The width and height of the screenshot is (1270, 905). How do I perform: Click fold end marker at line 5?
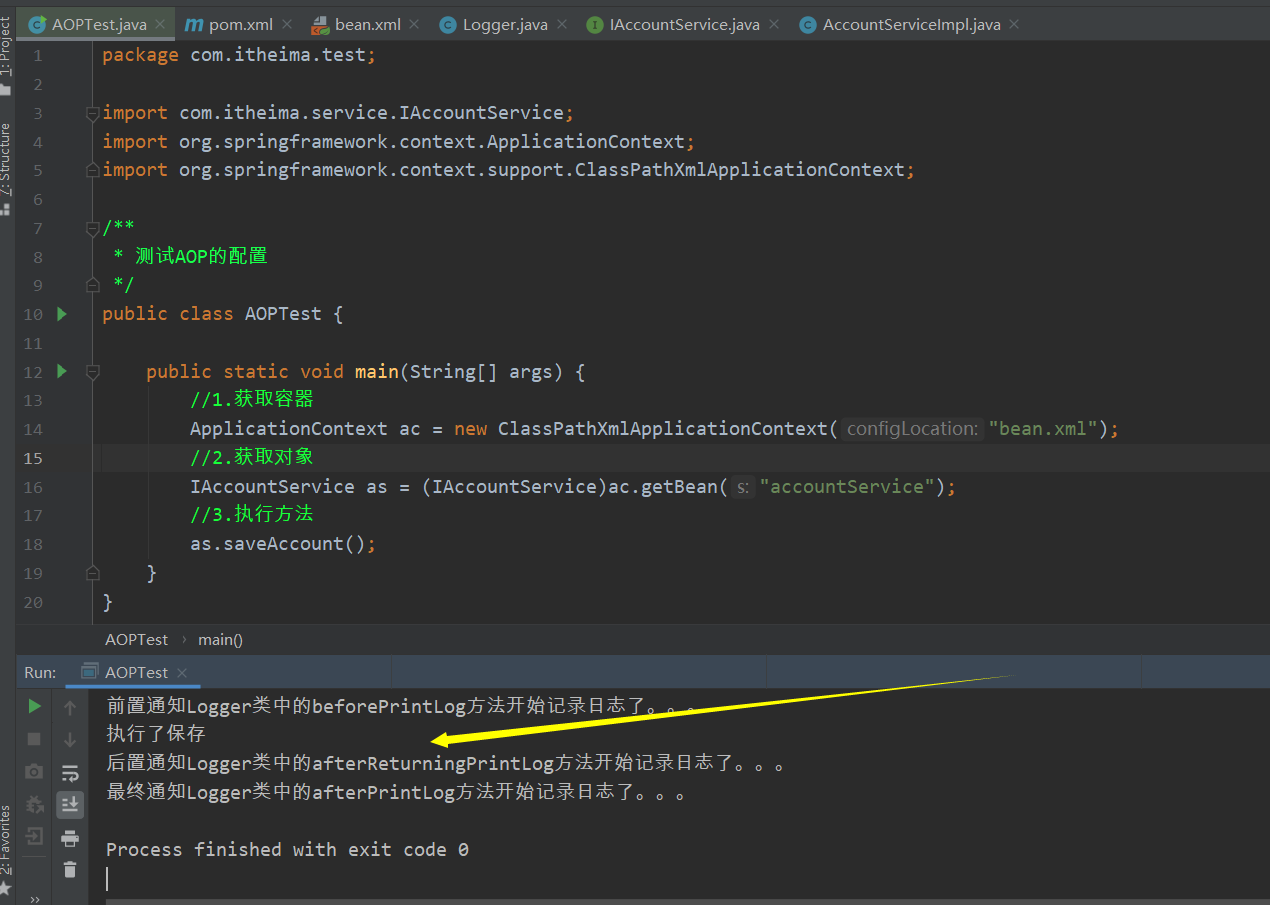[x=93, y=170]
